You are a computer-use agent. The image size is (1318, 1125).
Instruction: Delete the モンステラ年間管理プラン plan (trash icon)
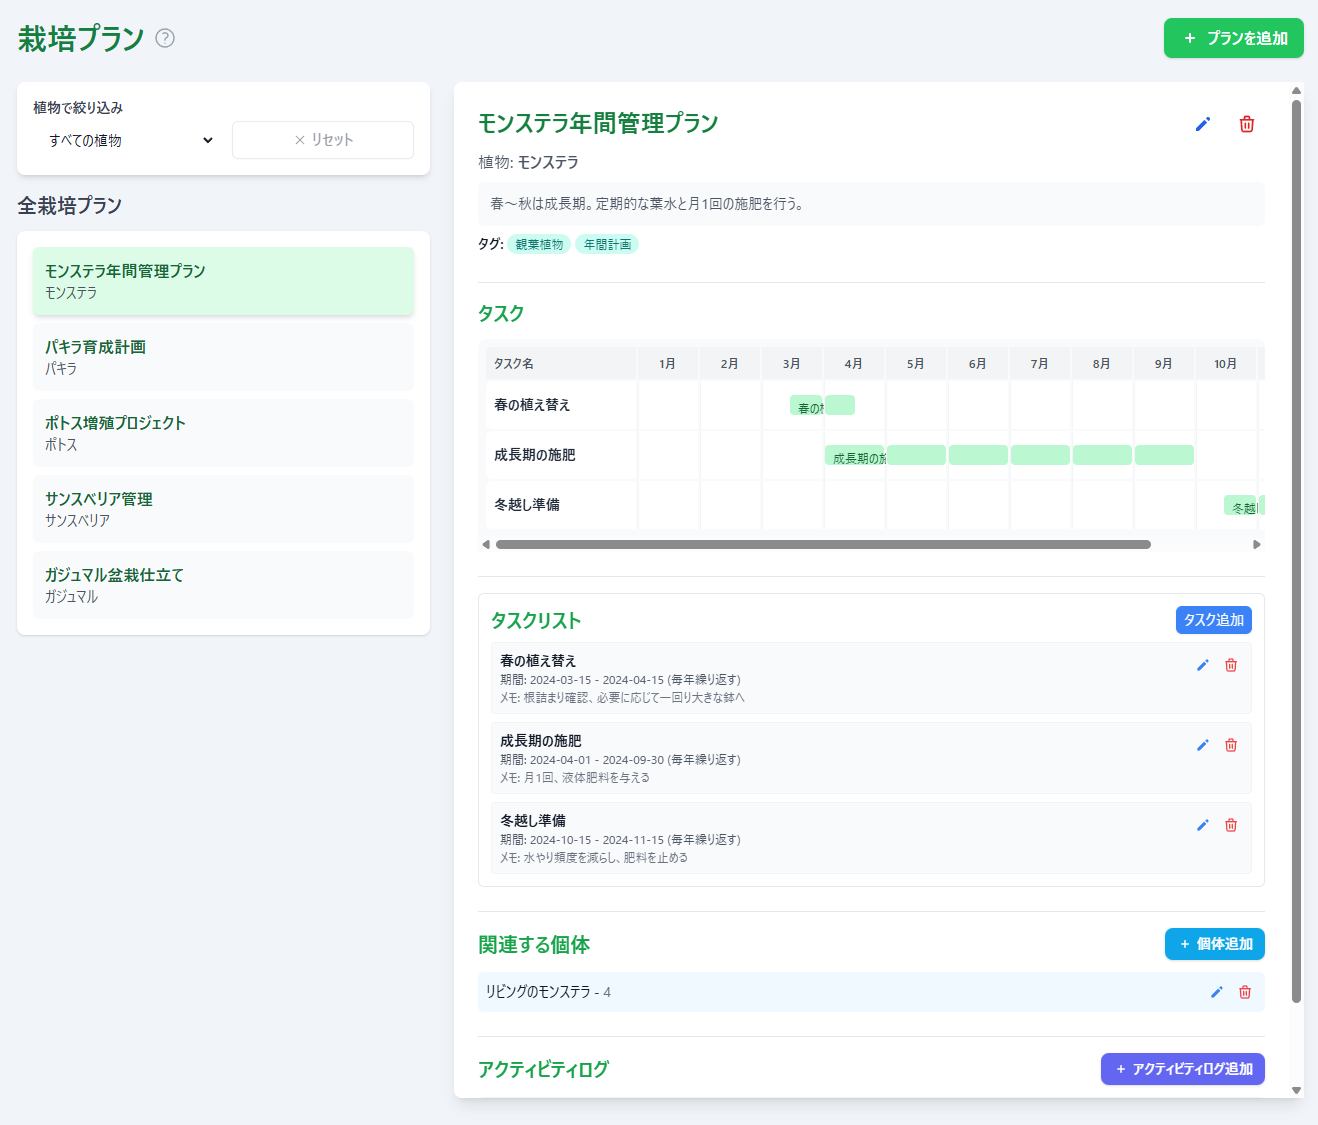pyautogui.click(x=1247, y=124)
